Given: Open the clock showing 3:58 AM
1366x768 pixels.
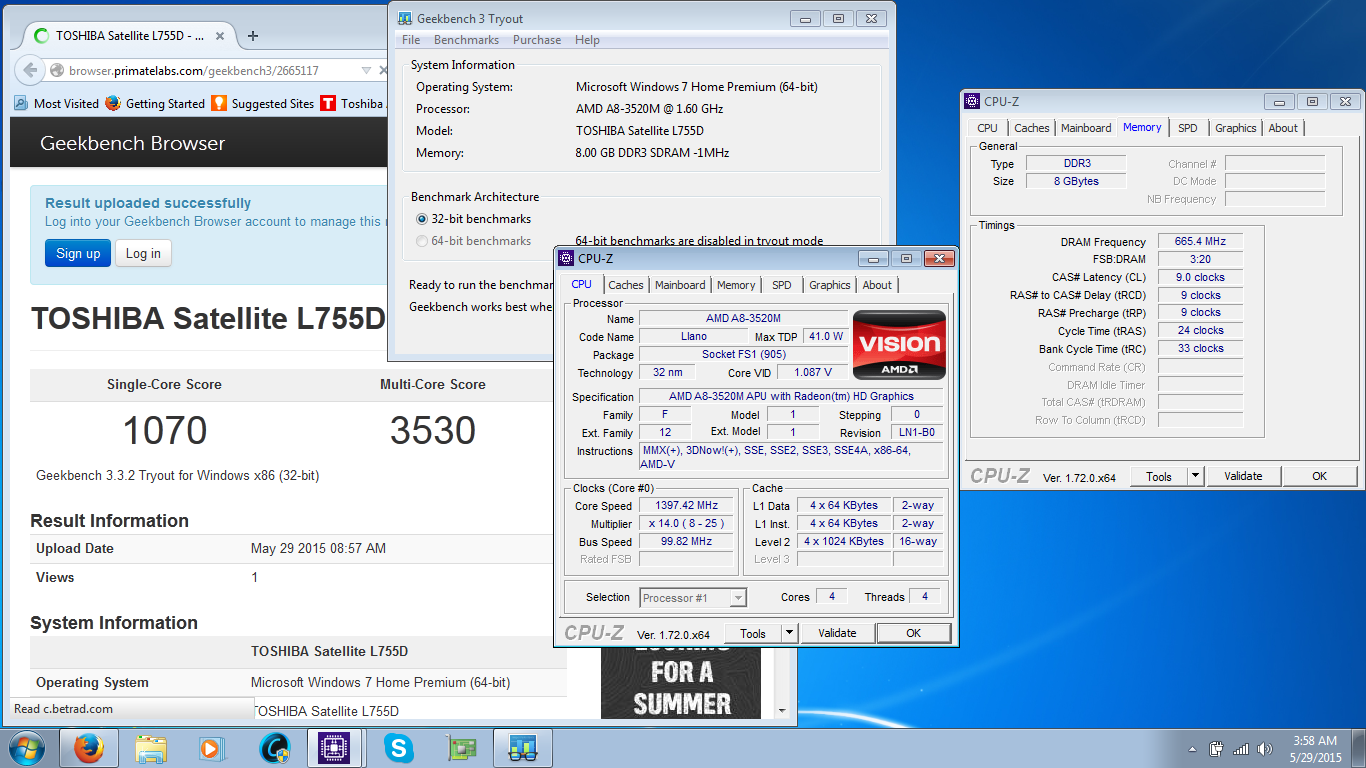Looking at the screenshot, I should coord(1316,749).
